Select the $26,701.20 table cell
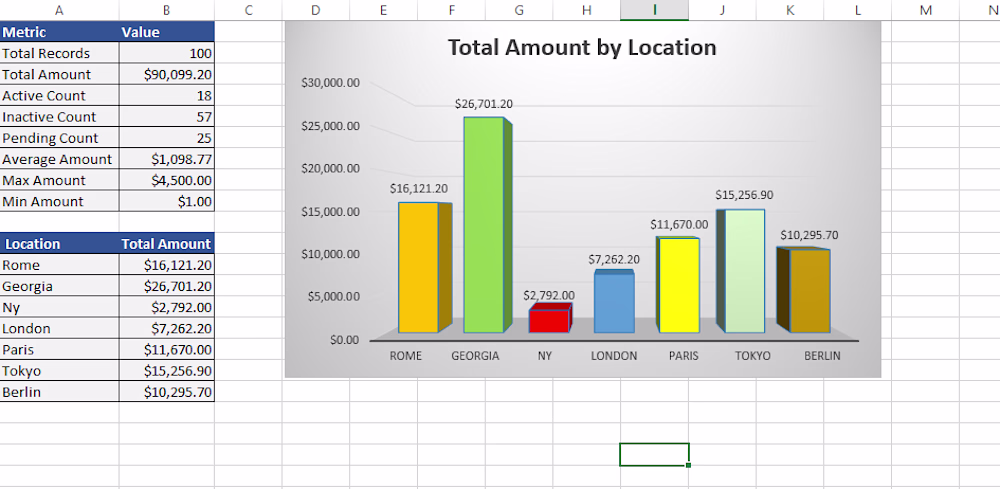Image resolution: width=1000 pixels, height=489 pixels. pos(166,286)
